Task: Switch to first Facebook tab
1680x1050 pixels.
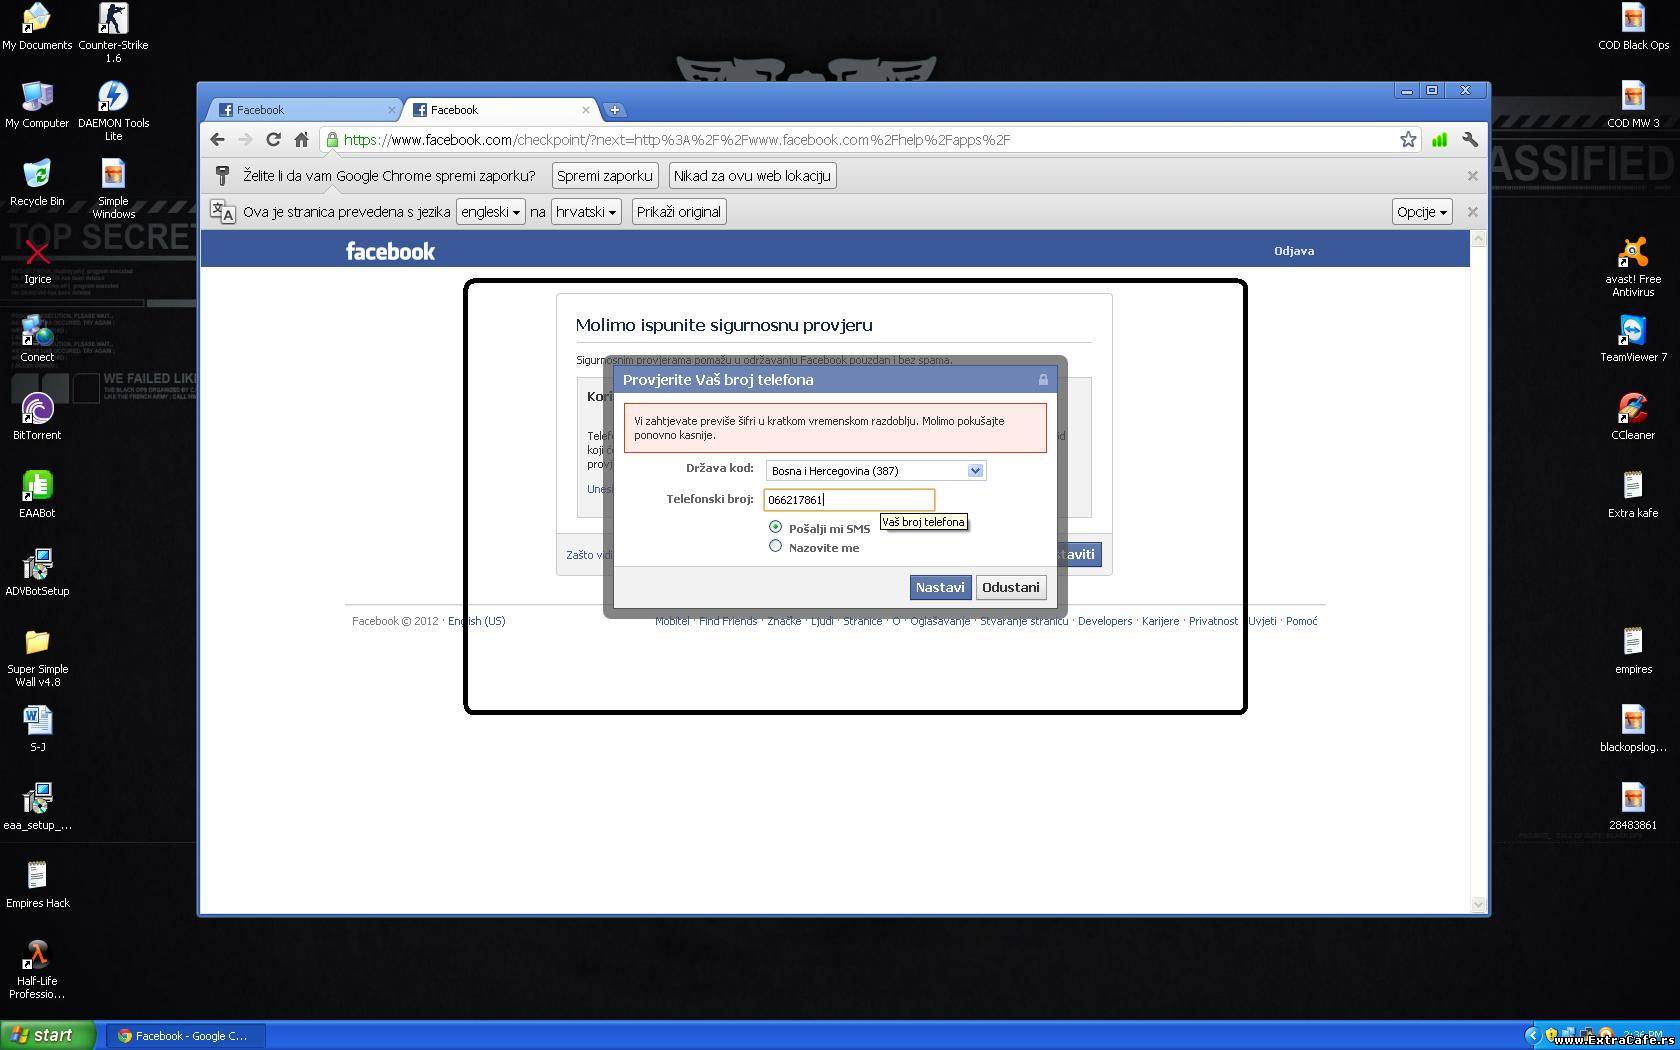Action: [303, 110]
